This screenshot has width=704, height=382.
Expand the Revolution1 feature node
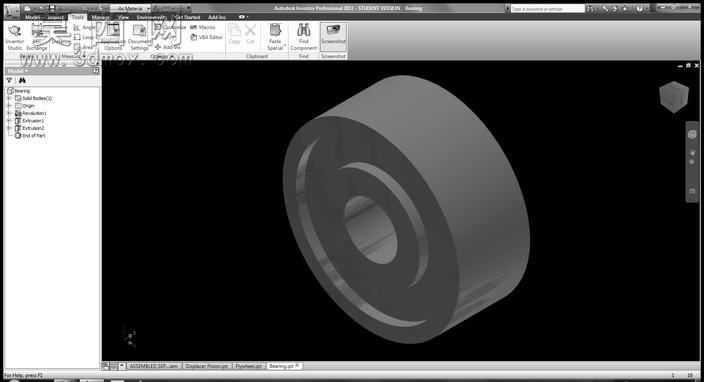(9, 113)
